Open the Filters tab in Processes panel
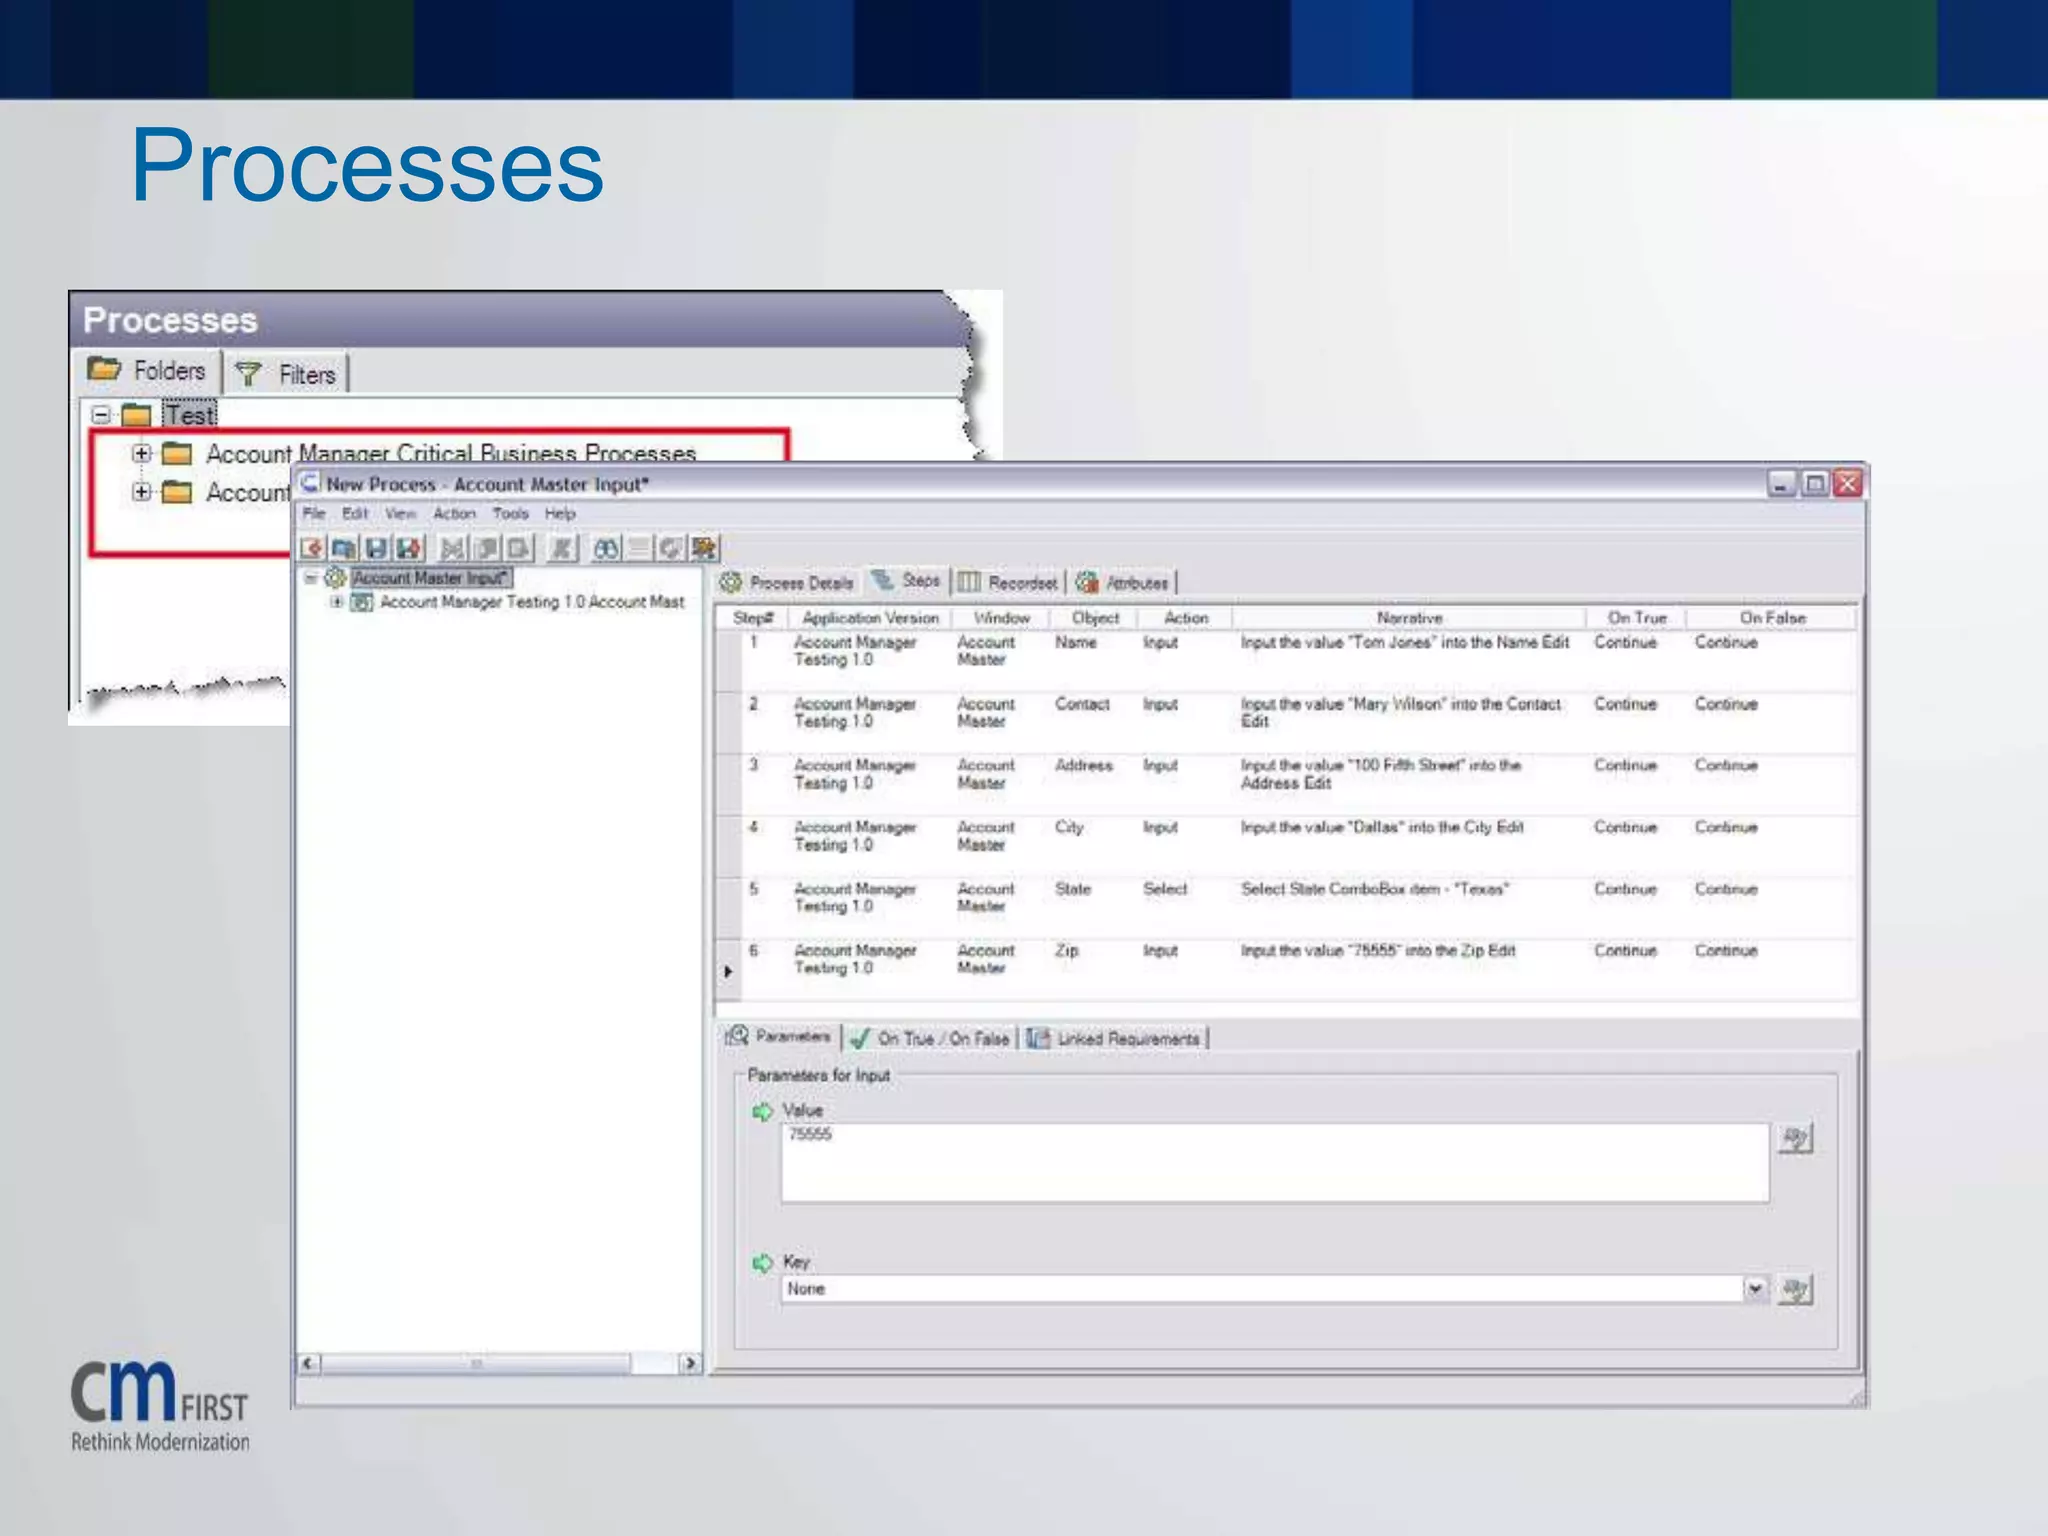Image resolution: width=2048 pixels, height=1536 pixels. [286, 375]
